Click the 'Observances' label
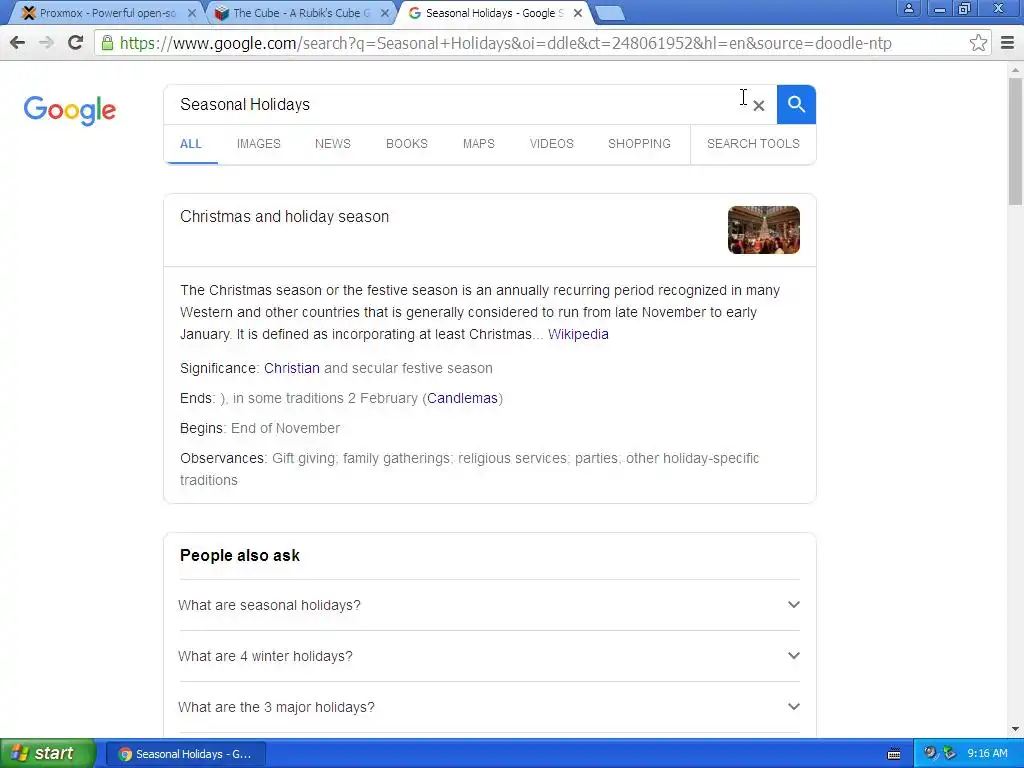Image resolution: width=1024 pixels, height=768 pixels. [x=223, y=458]
